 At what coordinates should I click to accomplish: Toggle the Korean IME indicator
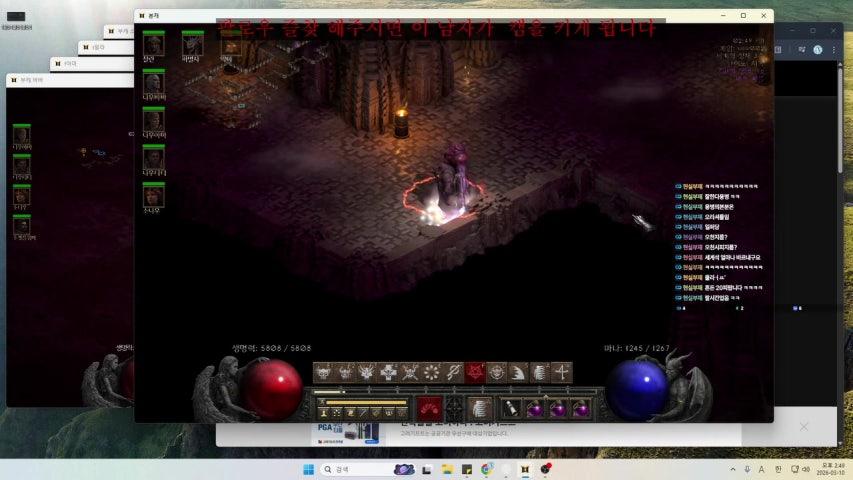(778, 469)
